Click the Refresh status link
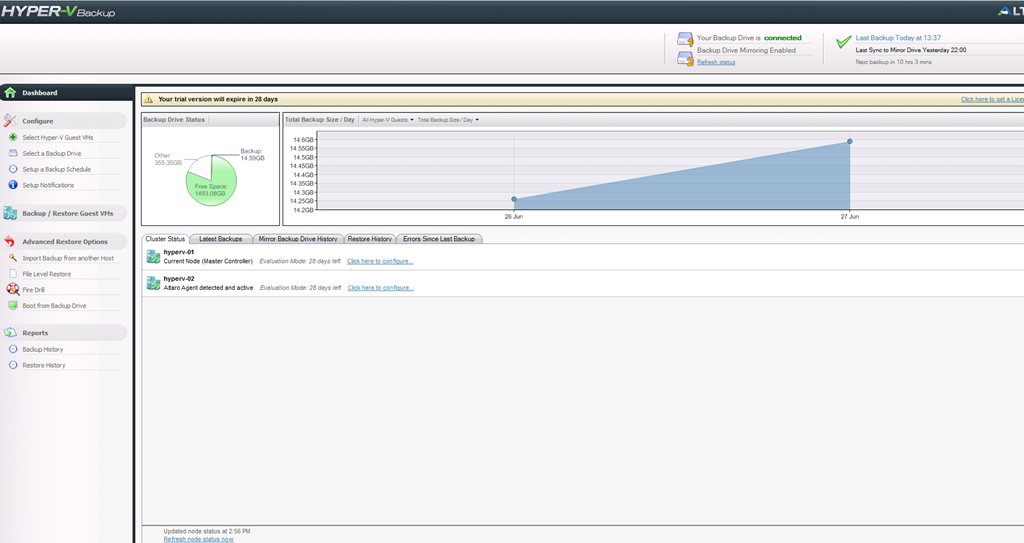 coord(716,62)
